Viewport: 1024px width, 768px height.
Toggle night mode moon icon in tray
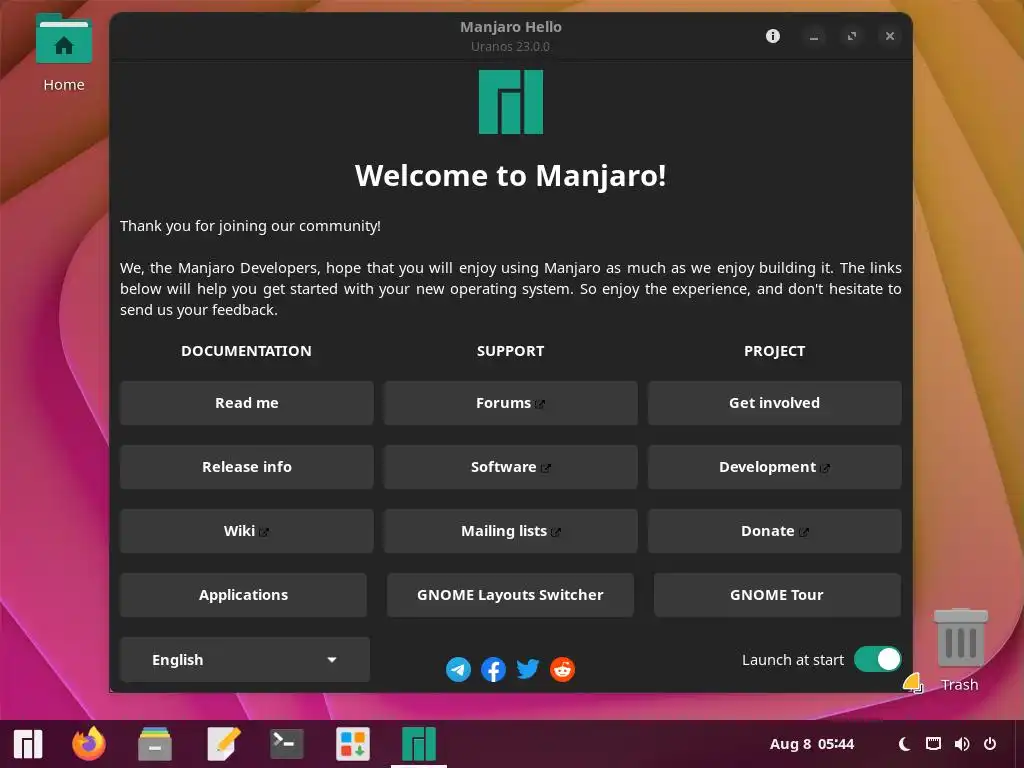click(904, 744)
